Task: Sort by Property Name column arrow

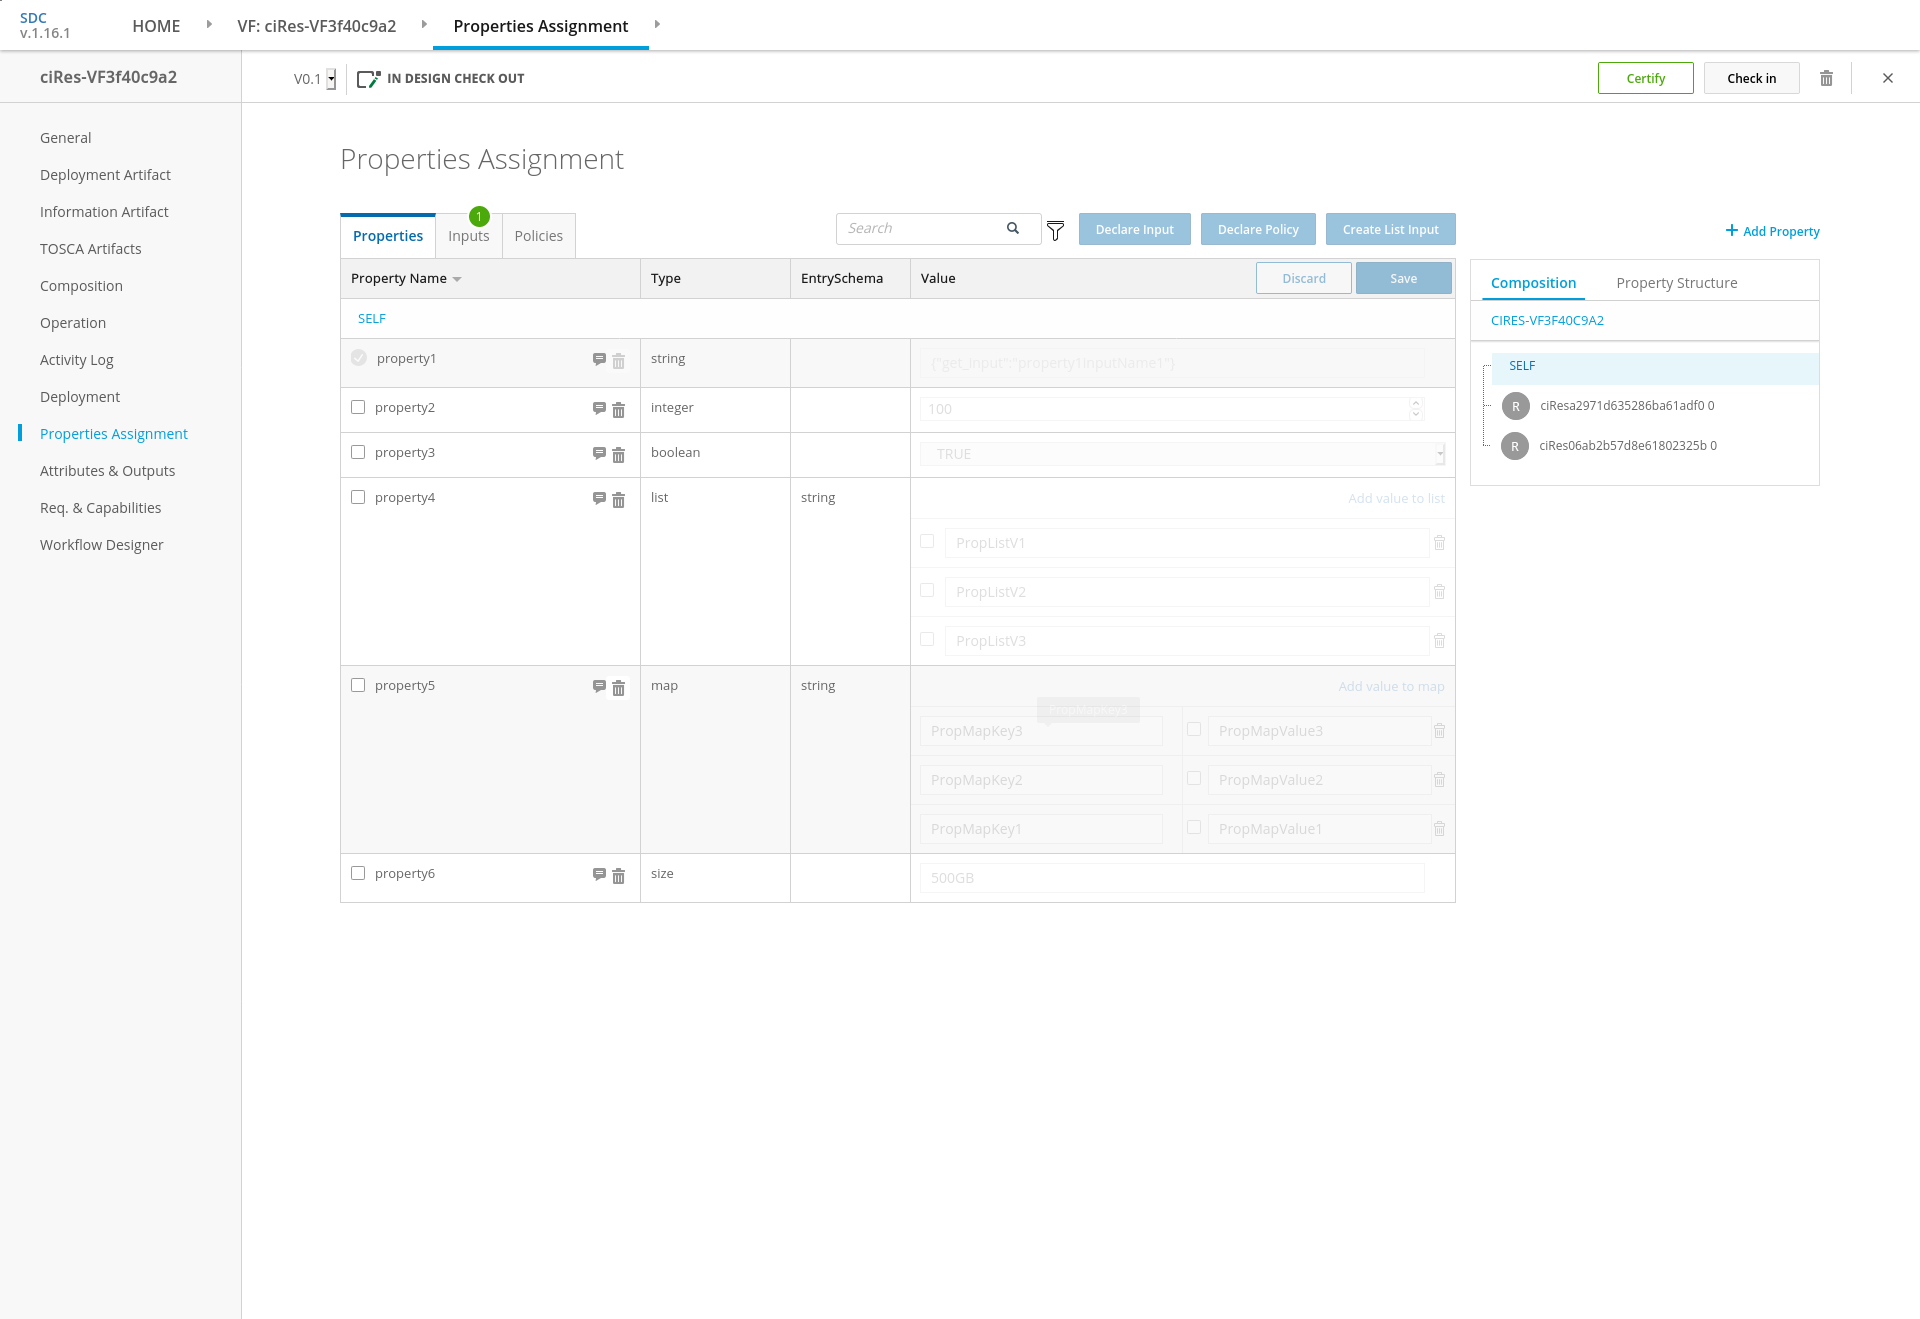Action: click(457, 279)
